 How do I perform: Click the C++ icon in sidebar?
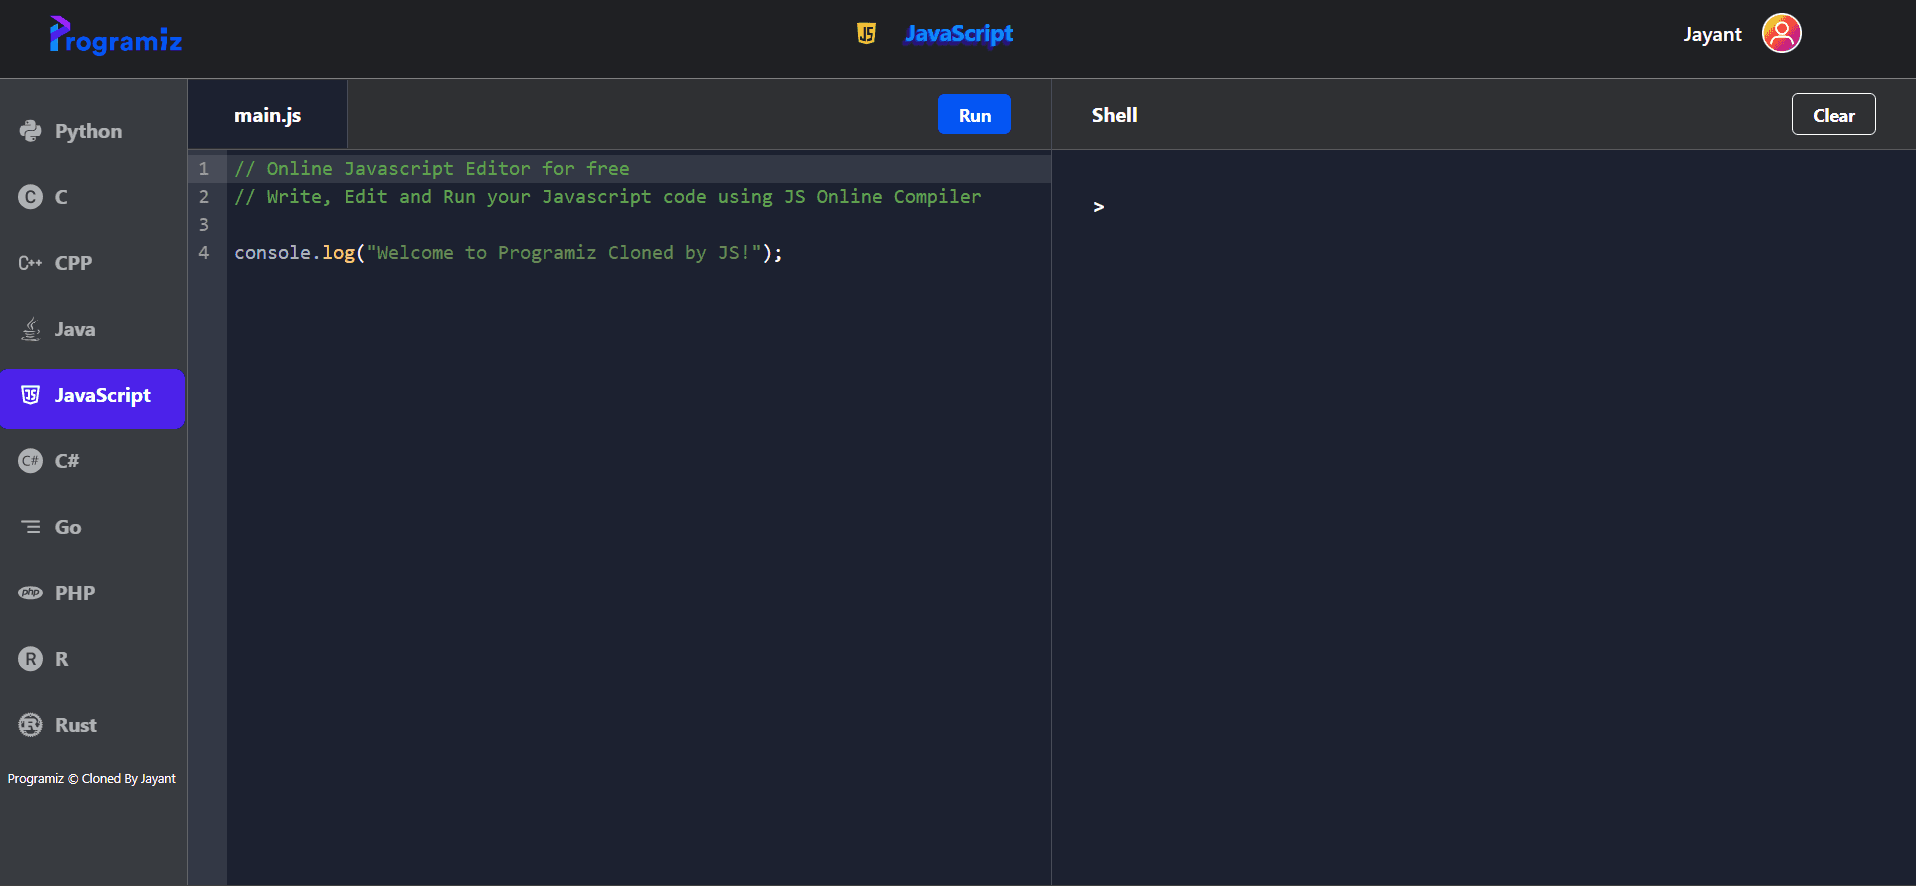click(x=31, y=263)
